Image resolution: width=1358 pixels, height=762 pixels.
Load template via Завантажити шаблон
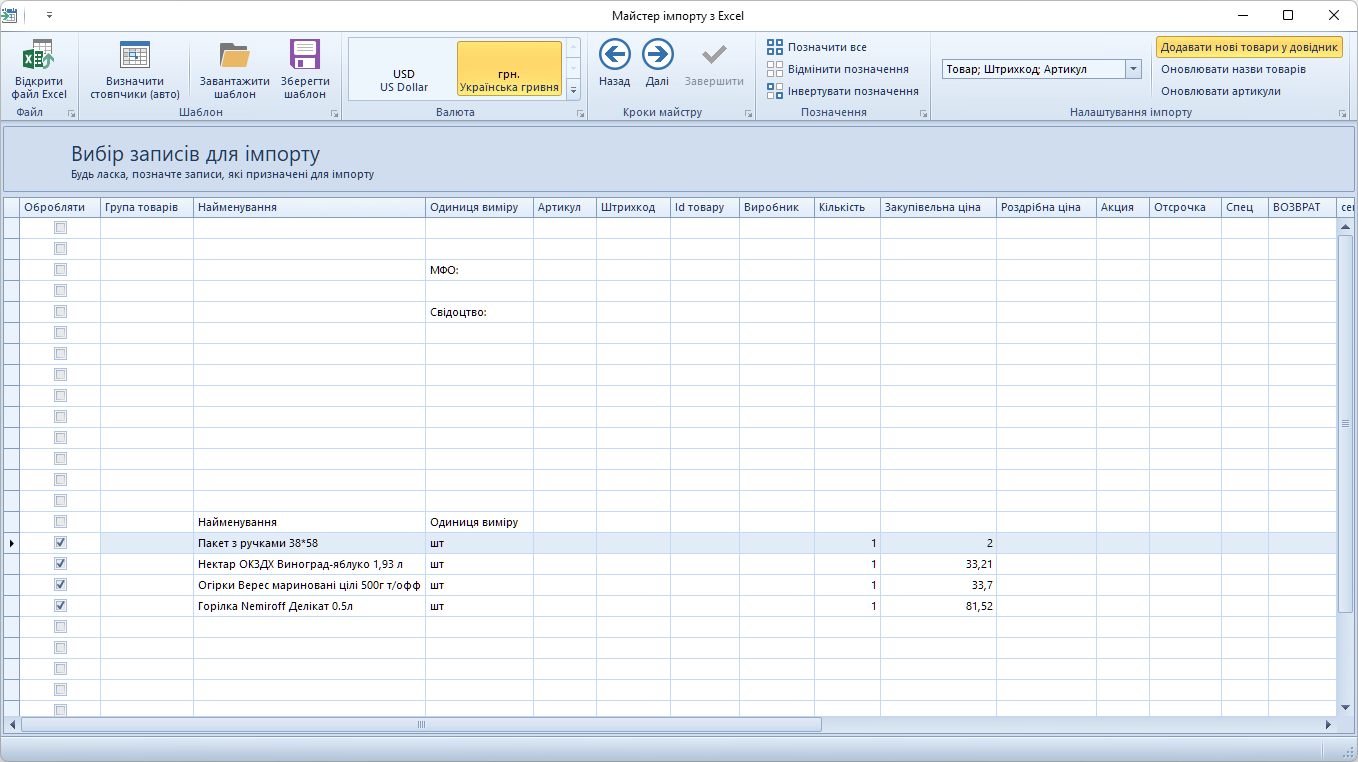(x=235, y=69)
